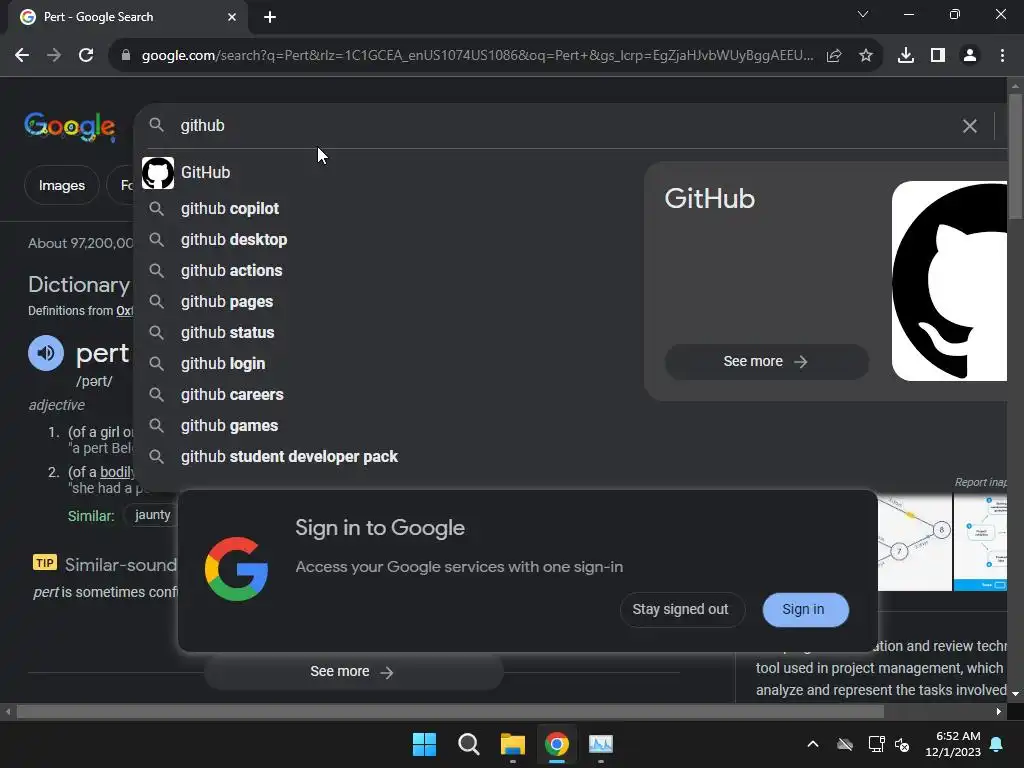The image size is (1024, 768).
Task: Reload the current page
Action: click(86, 56)
